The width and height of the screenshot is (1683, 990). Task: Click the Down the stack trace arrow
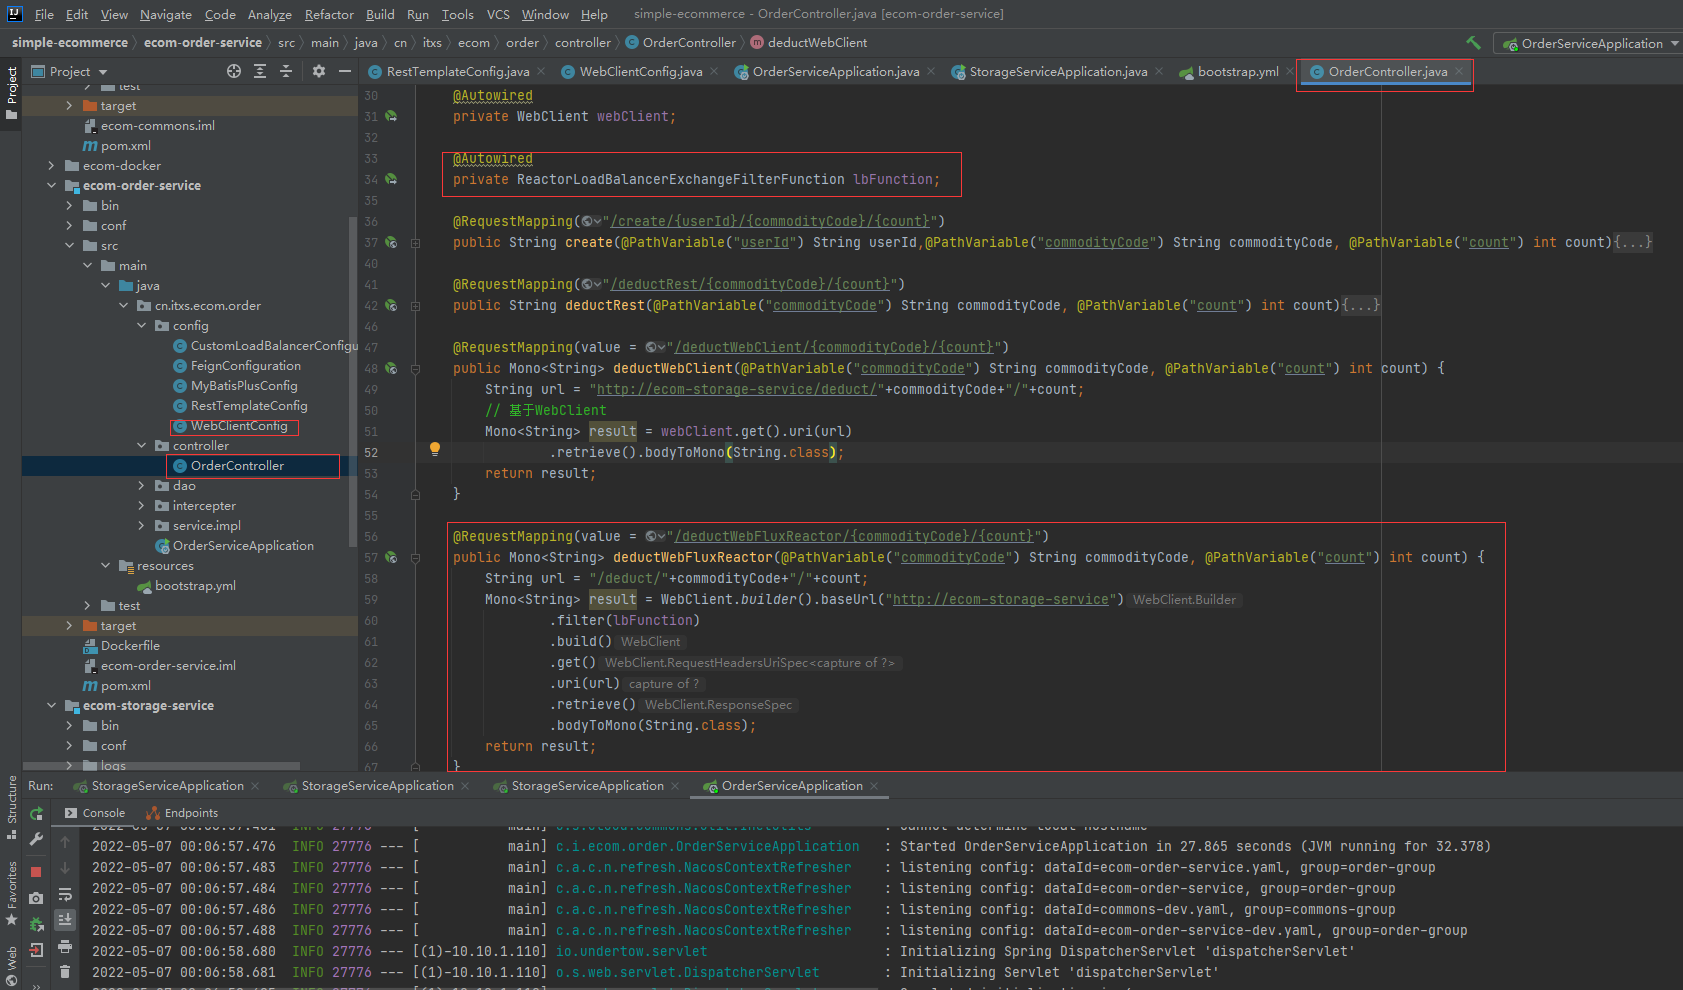click(x=65, y=868)
